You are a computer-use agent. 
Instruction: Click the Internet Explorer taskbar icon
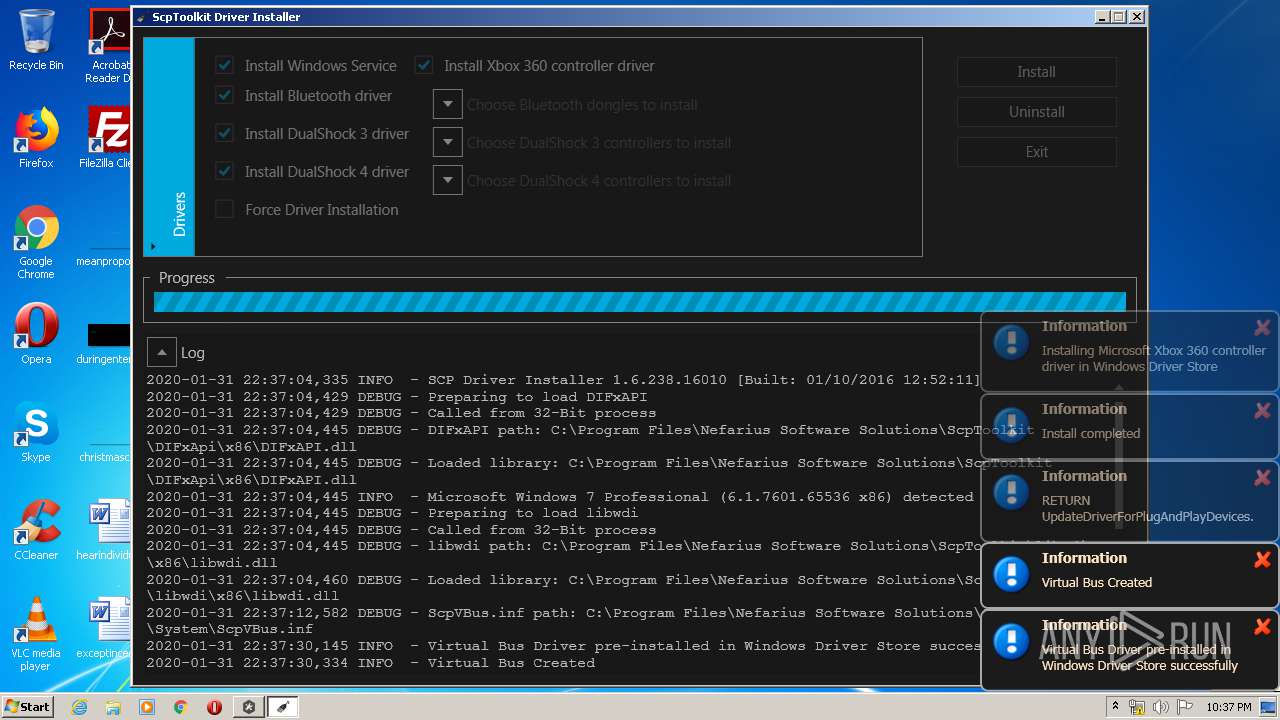79,707
